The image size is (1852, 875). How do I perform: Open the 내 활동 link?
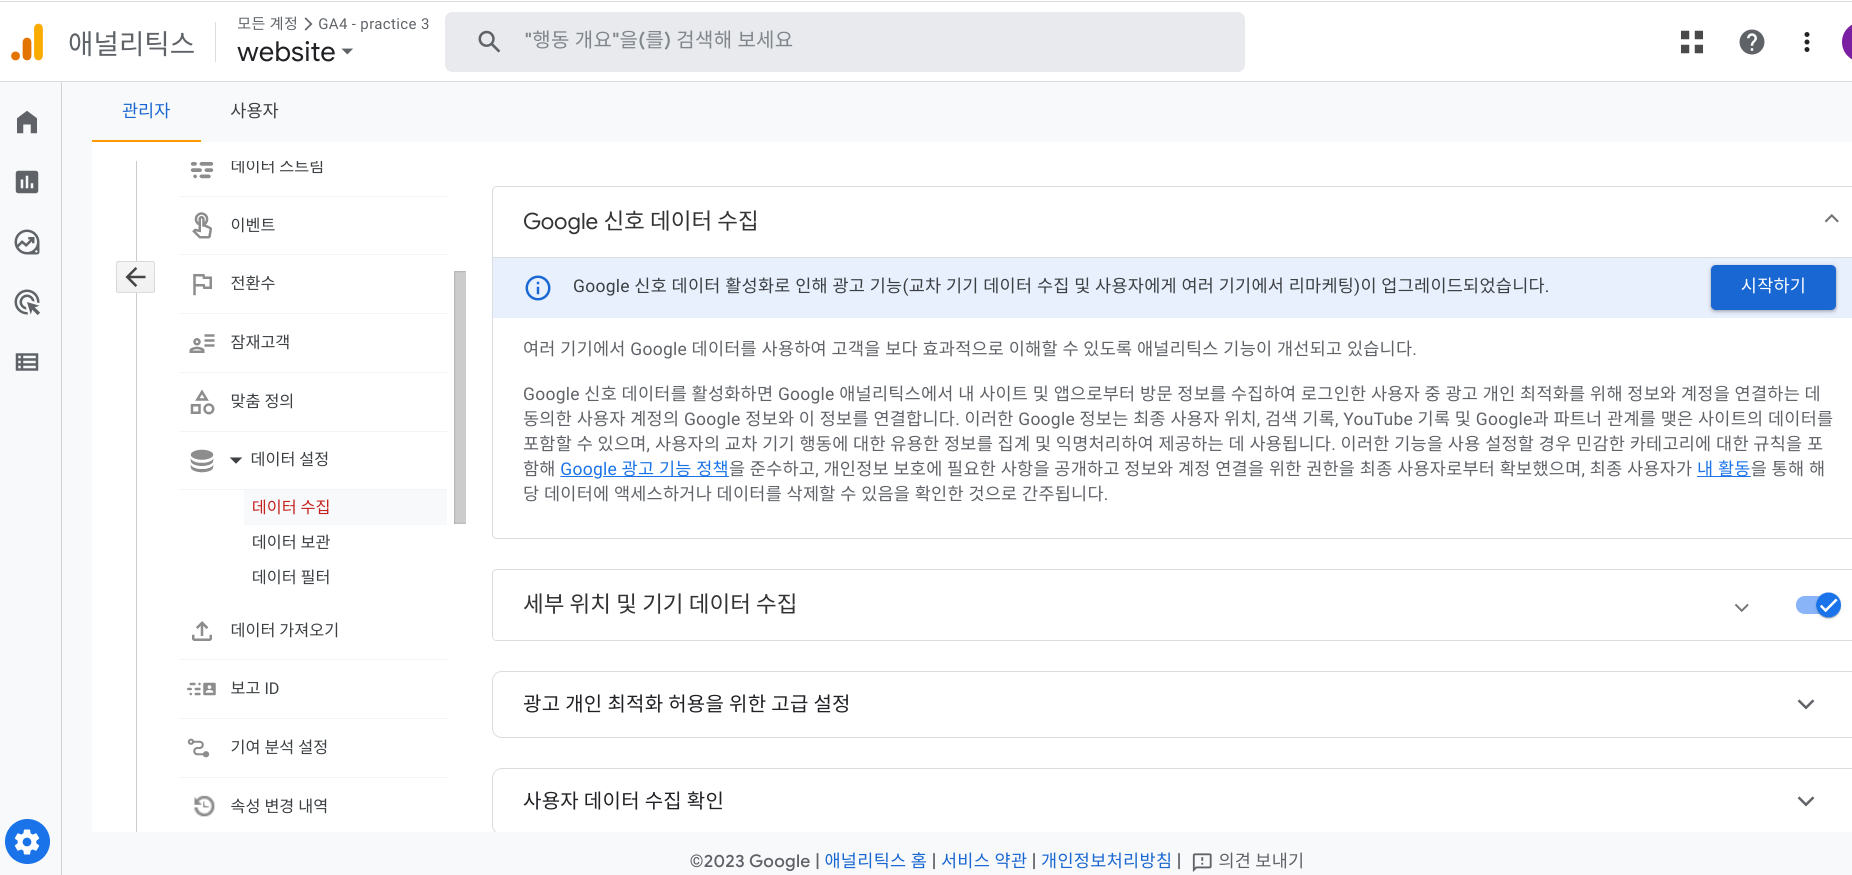tap(1724, 468)
